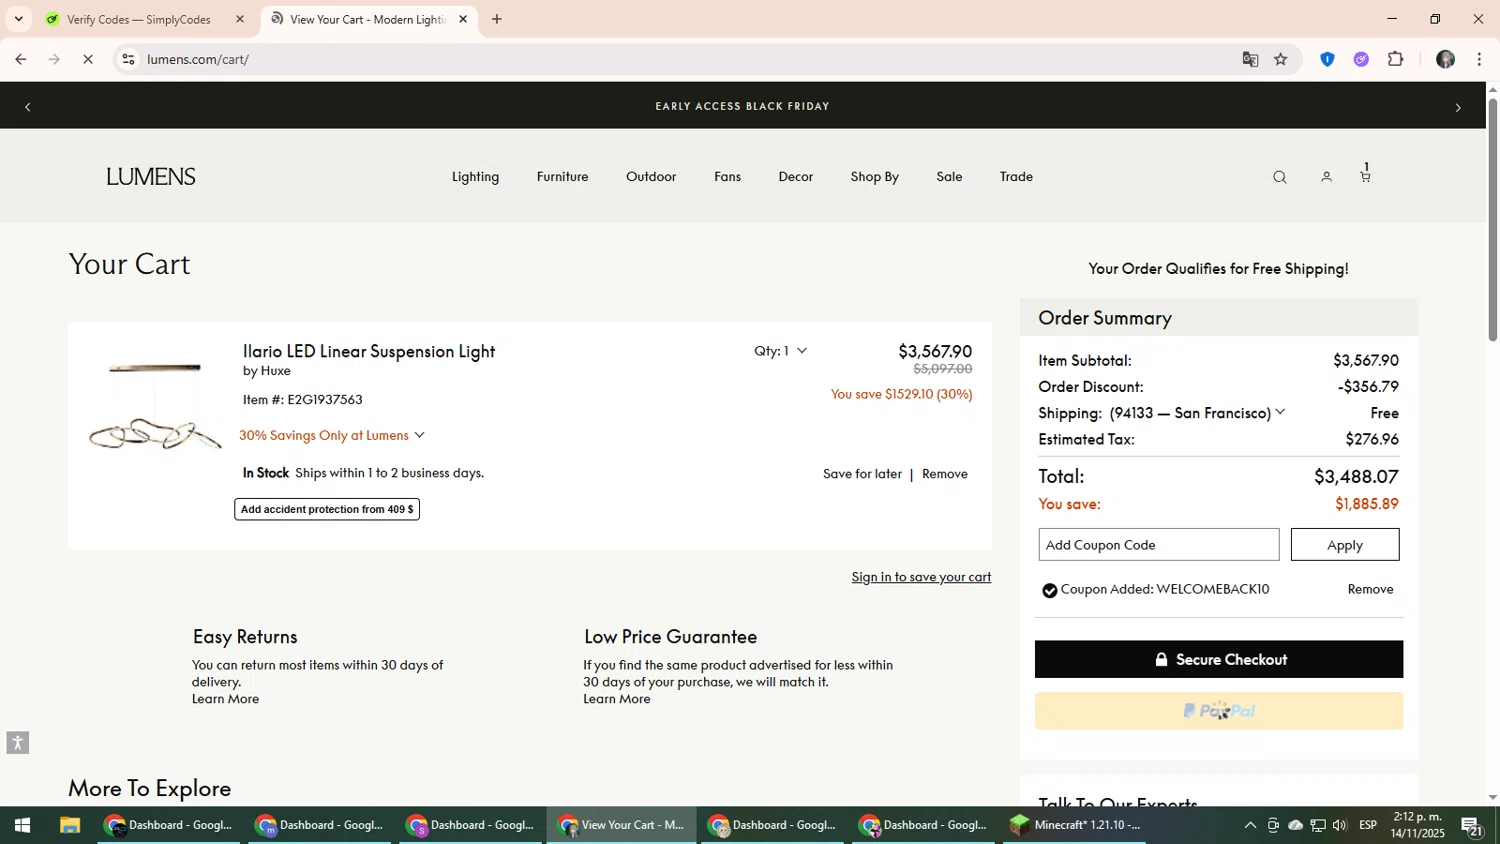Image resolution: width=1500 pixels, height=844 pixels.
Task: Open the account profile icon
Action: pyautogui.click(x=1326, y=177)
